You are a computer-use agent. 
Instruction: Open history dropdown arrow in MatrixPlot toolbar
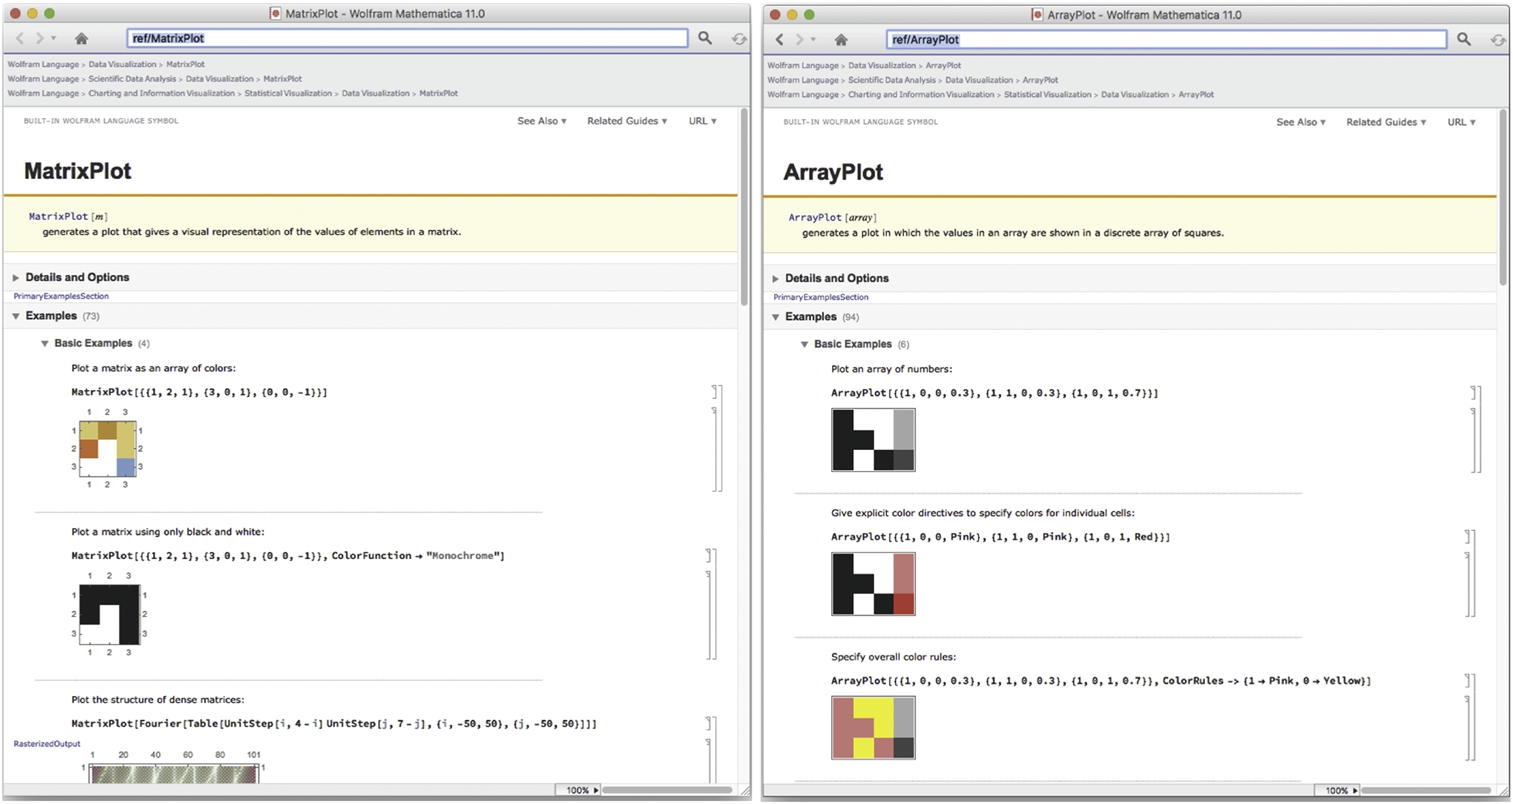tap(53, 39)
